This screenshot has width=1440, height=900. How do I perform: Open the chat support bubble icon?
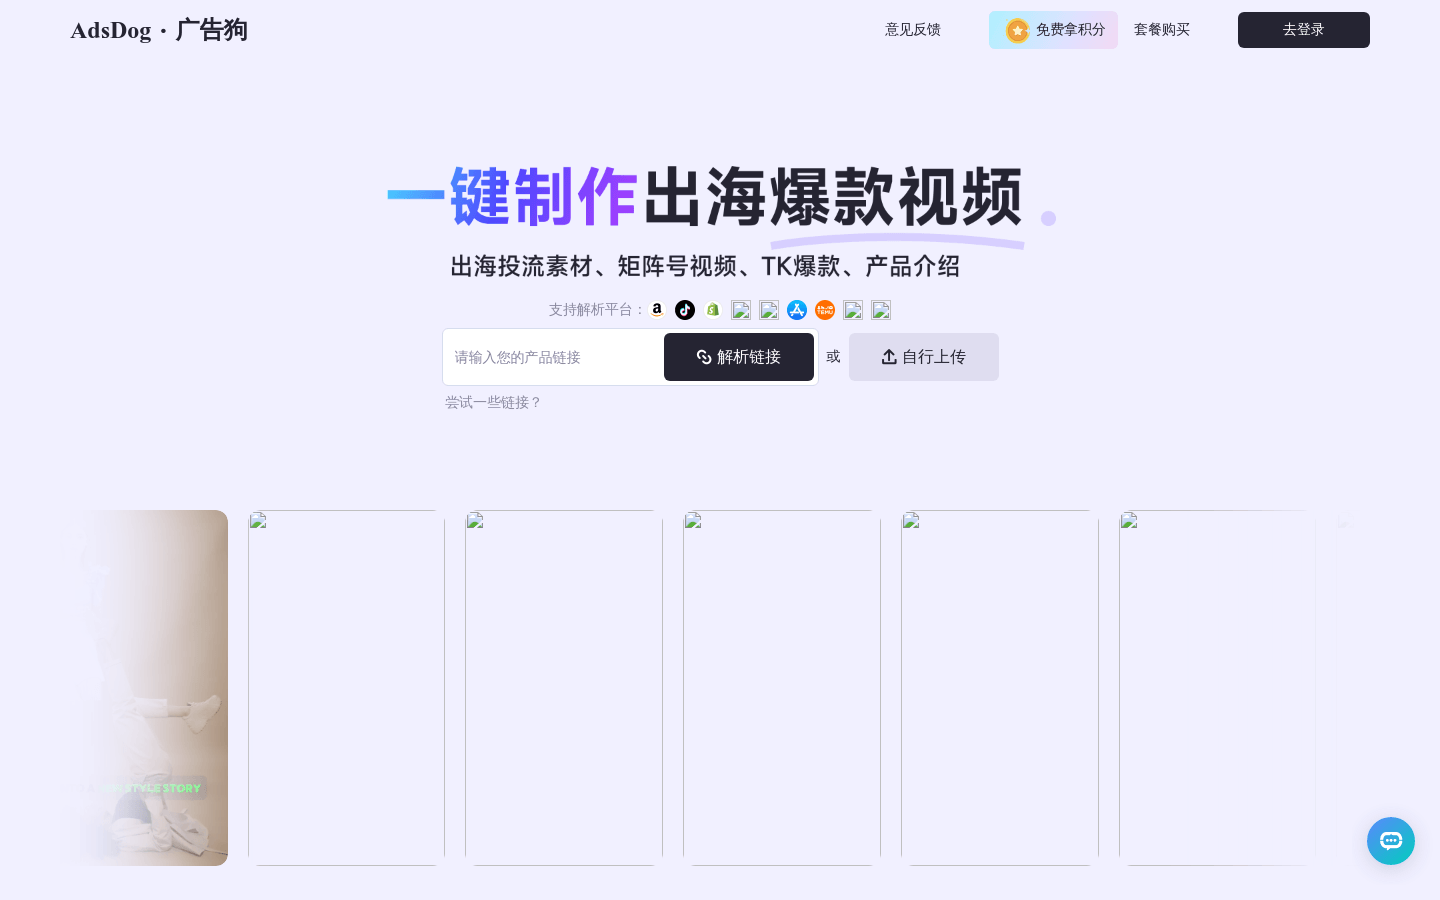1391,841
